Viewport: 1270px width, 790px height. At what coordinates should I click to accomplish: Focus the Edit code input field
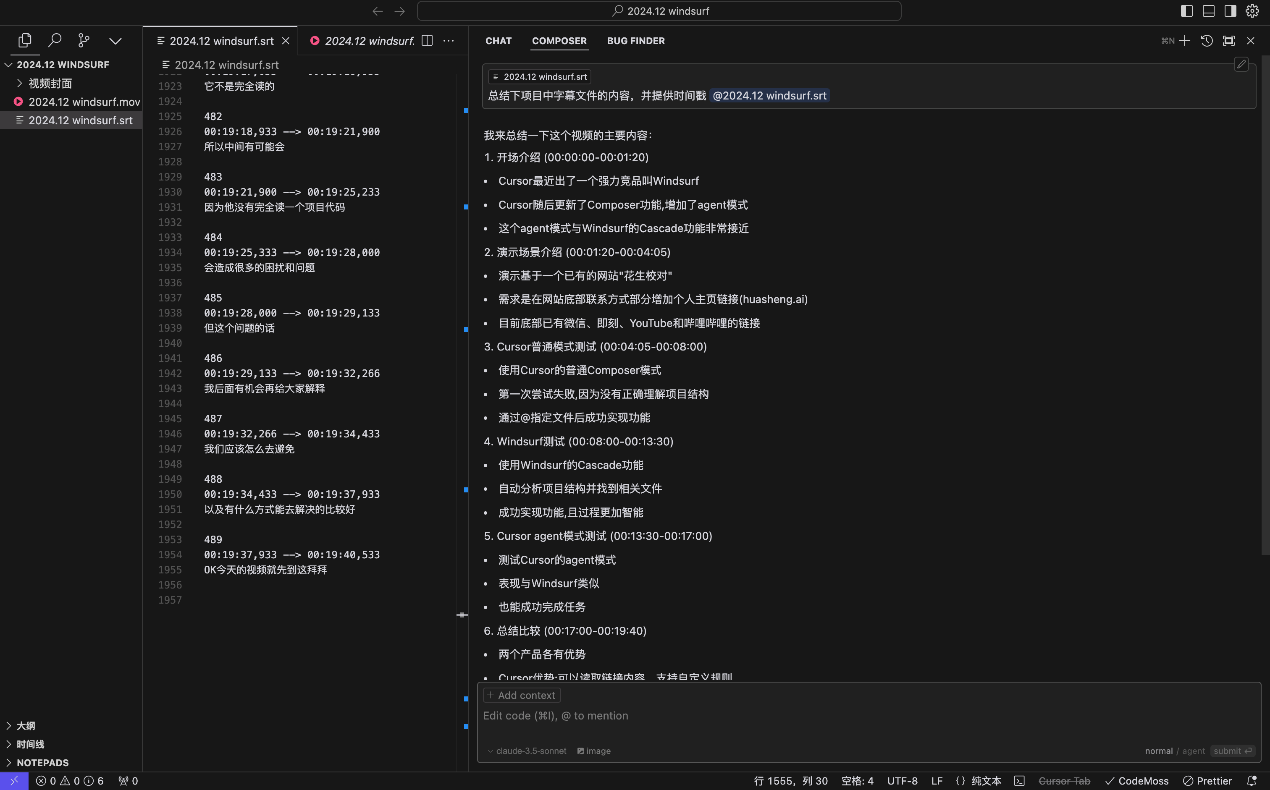[800, 716]
